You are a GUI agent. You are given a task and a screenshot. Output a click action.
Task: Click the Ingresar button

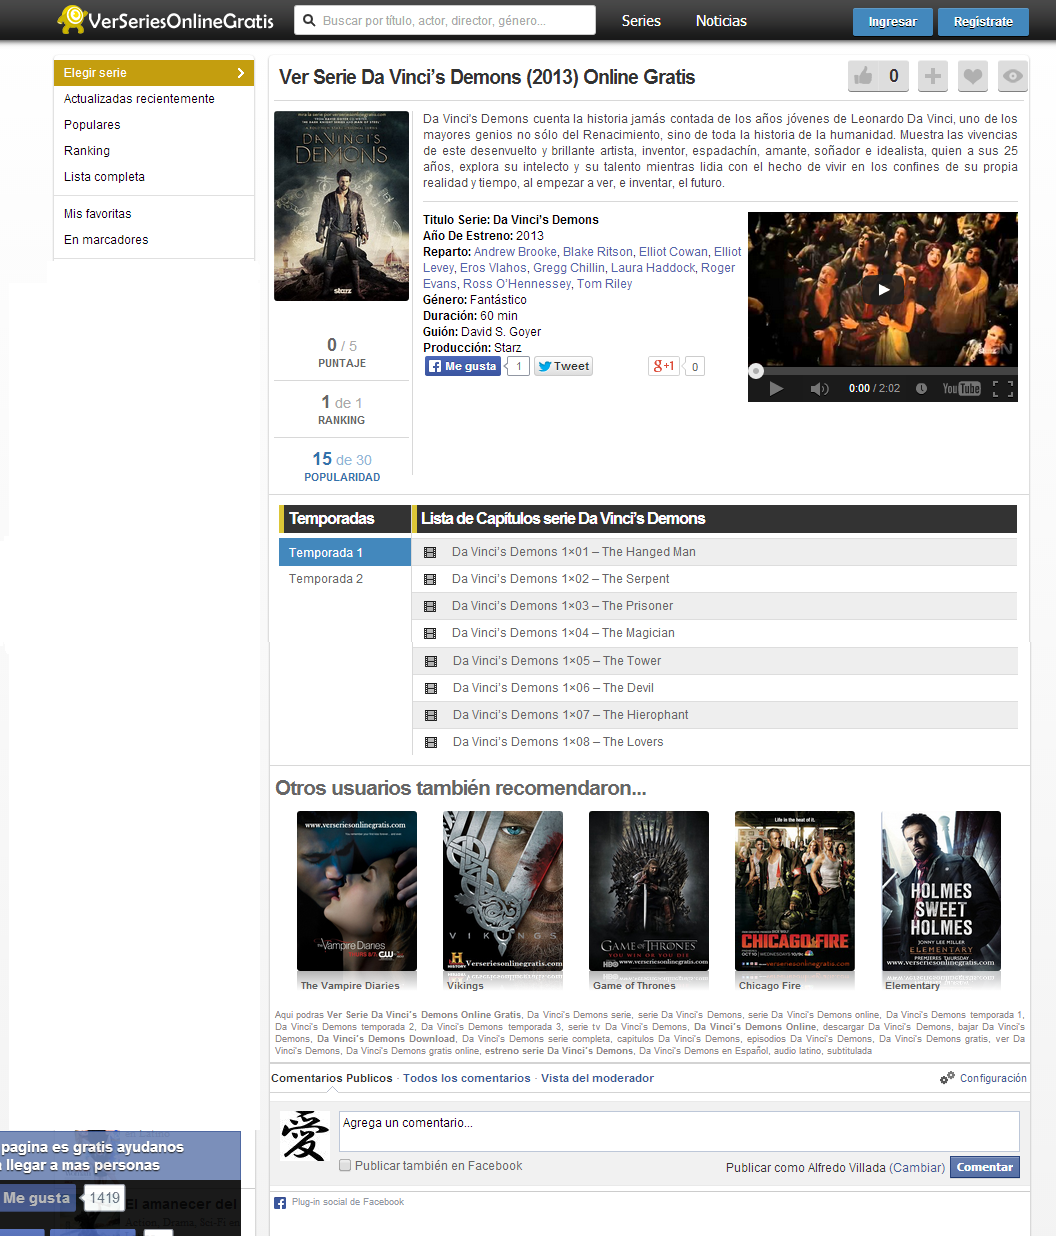(892, 22)
